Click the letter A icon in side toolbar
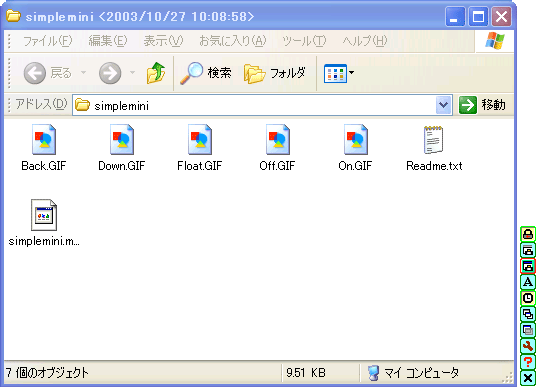The image size is (537, 389). 528,282
